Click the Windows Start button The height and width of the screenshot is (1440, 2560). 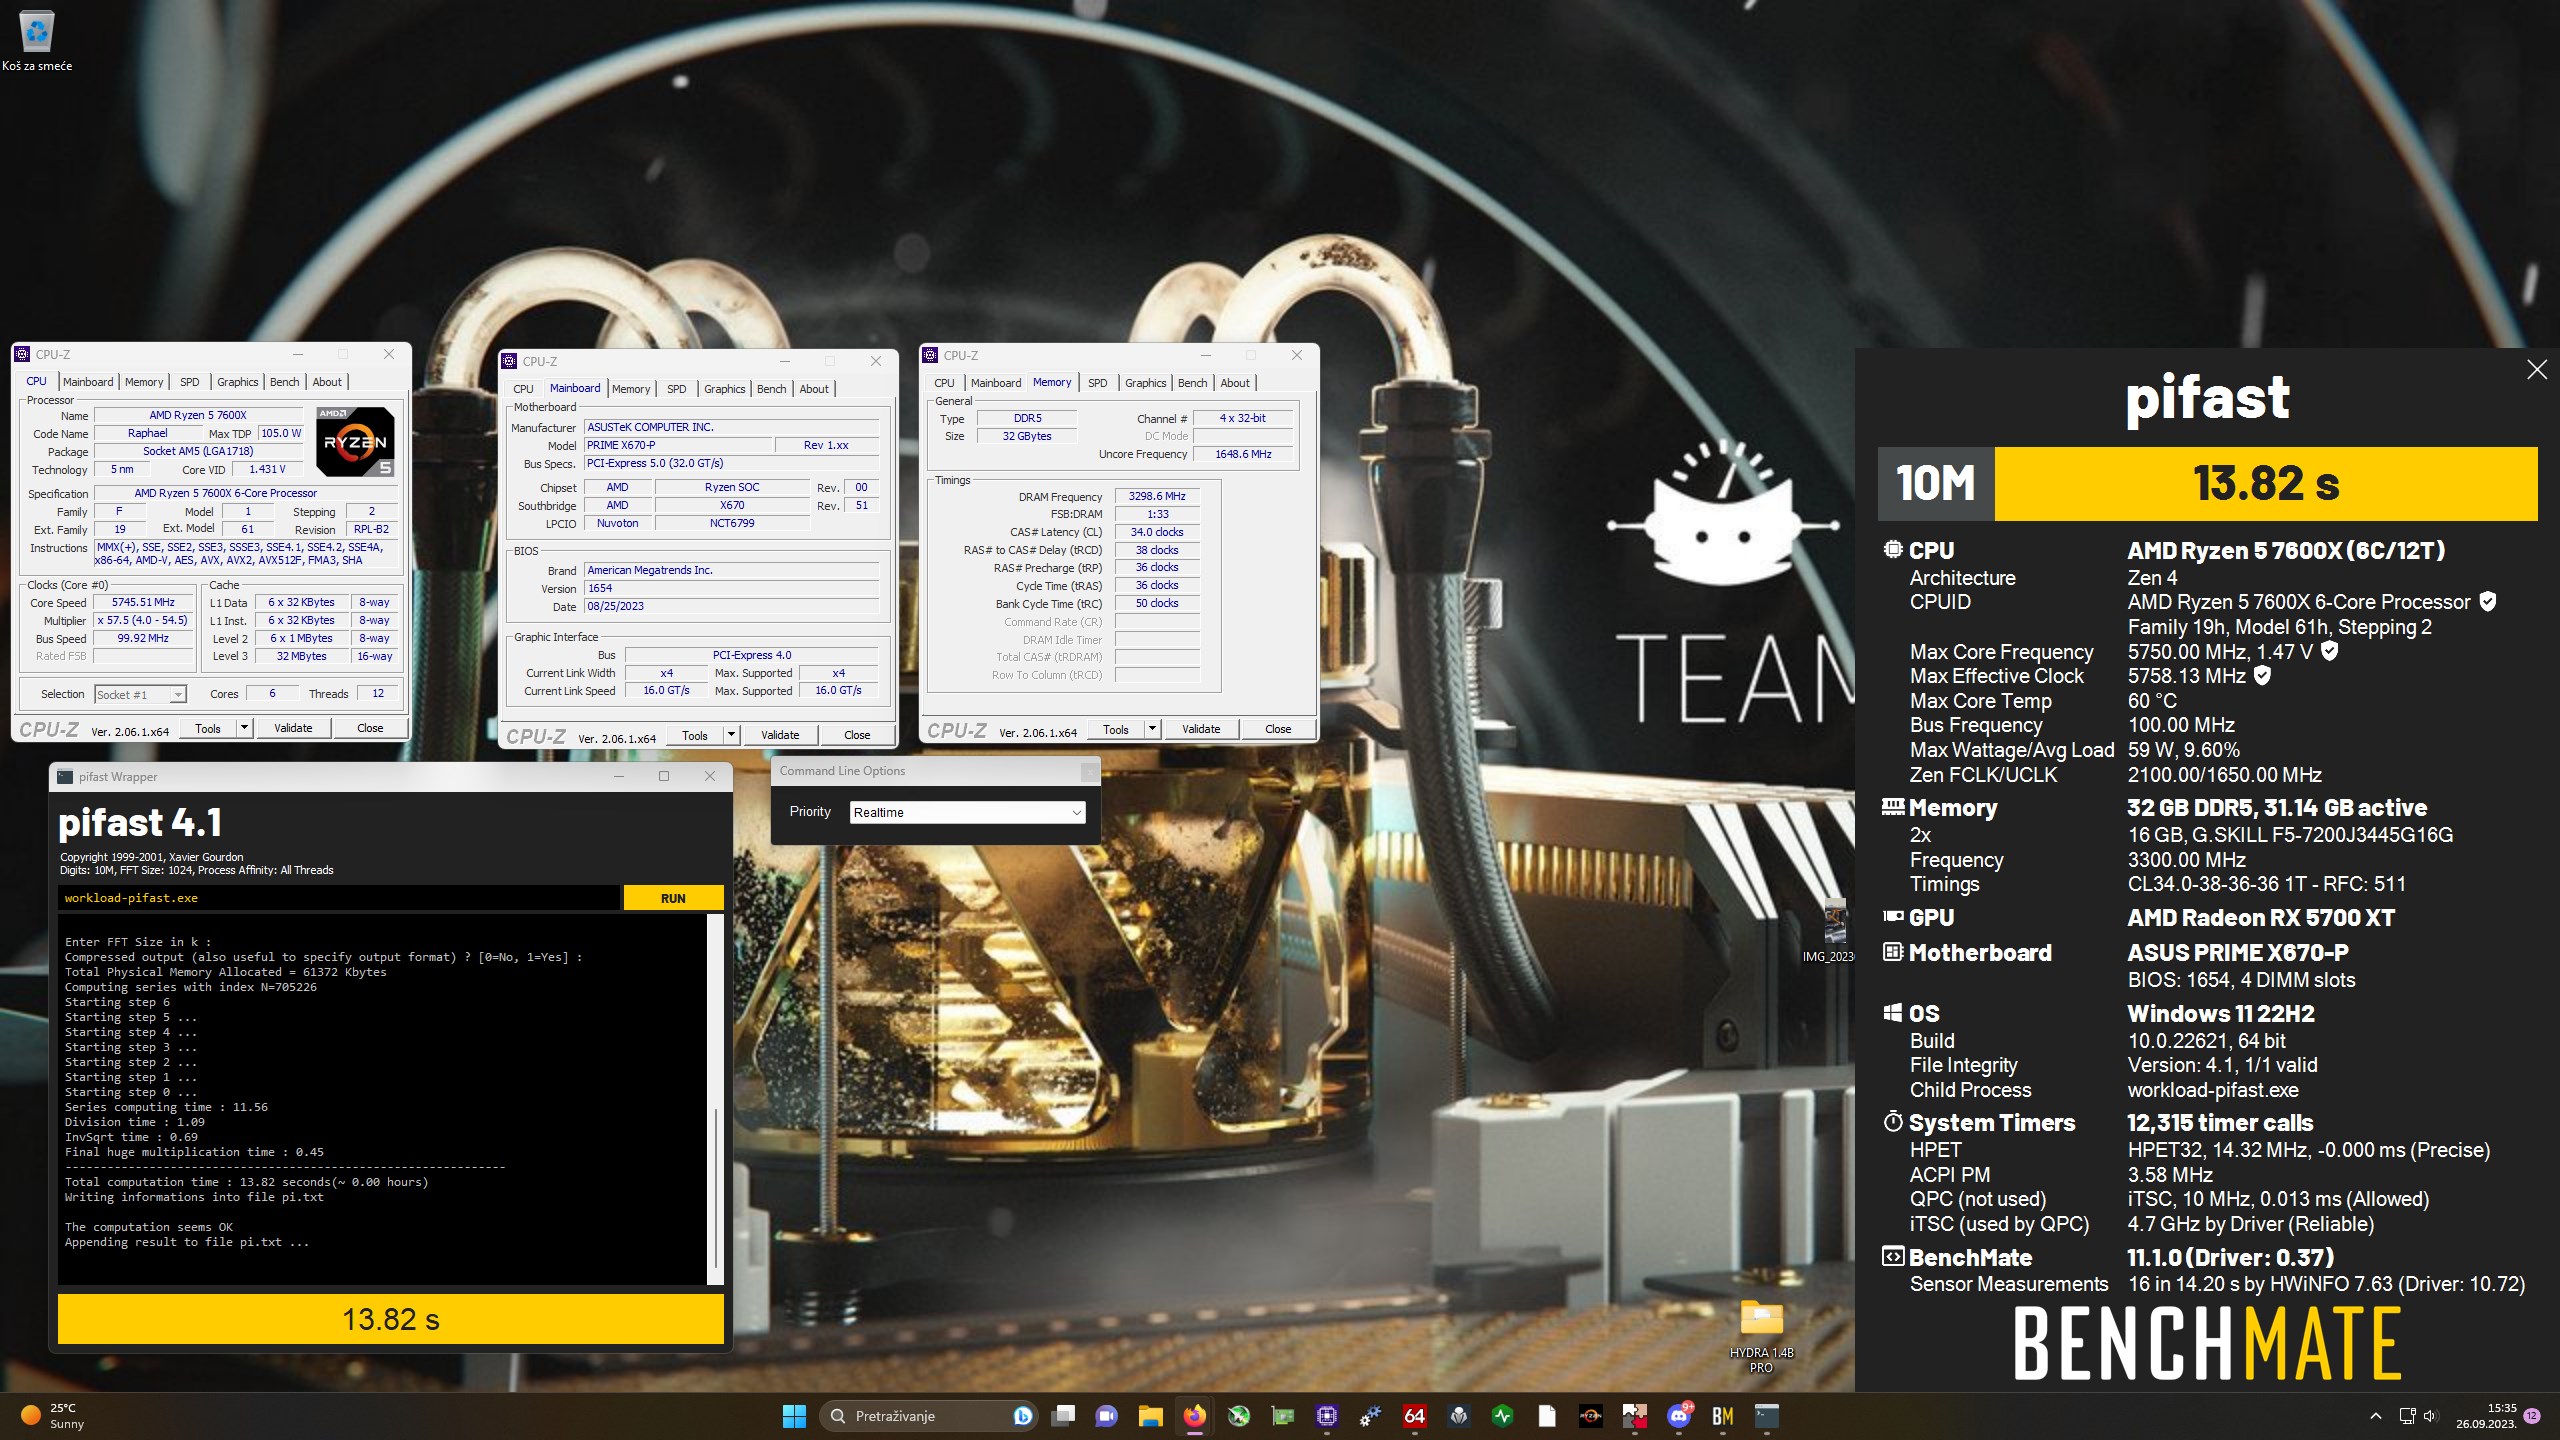pyautogui.click(x=794, y=1416)
